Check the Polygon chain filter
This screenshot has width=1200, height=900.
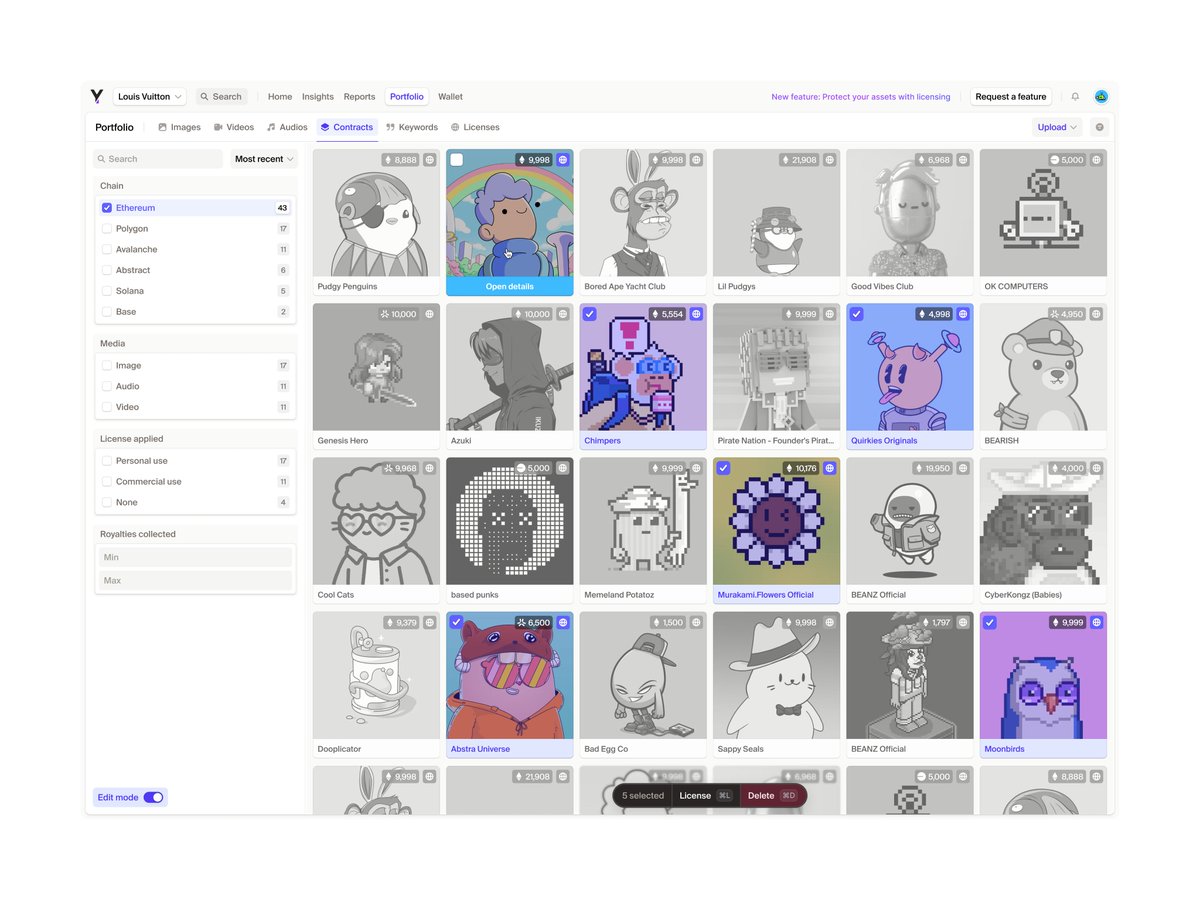[107, 229]
